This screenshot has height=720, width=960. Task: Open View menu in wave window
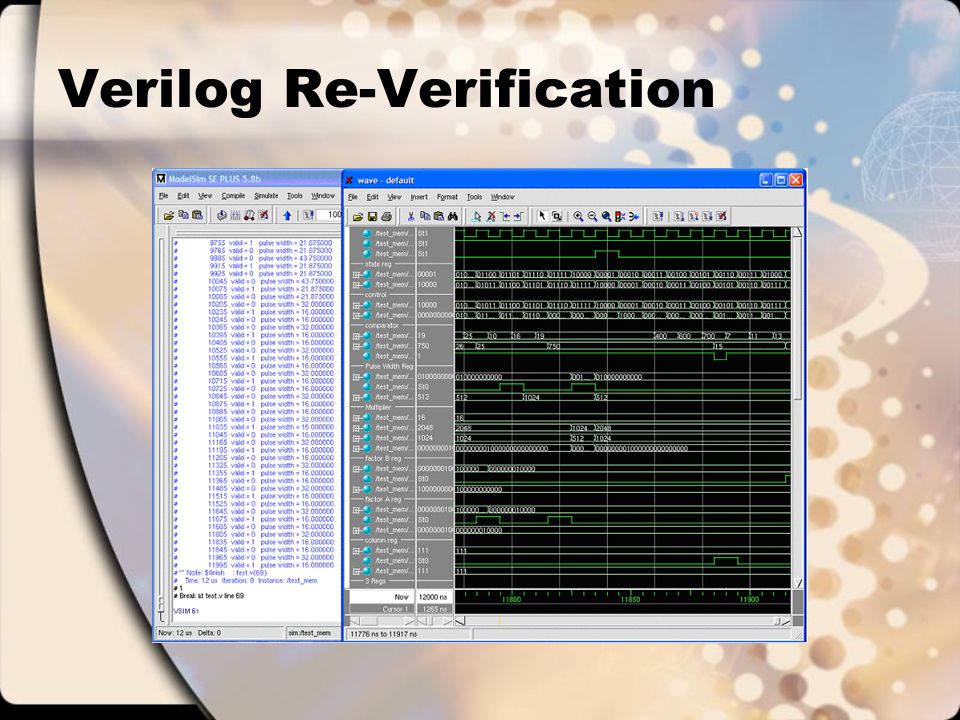394,197
